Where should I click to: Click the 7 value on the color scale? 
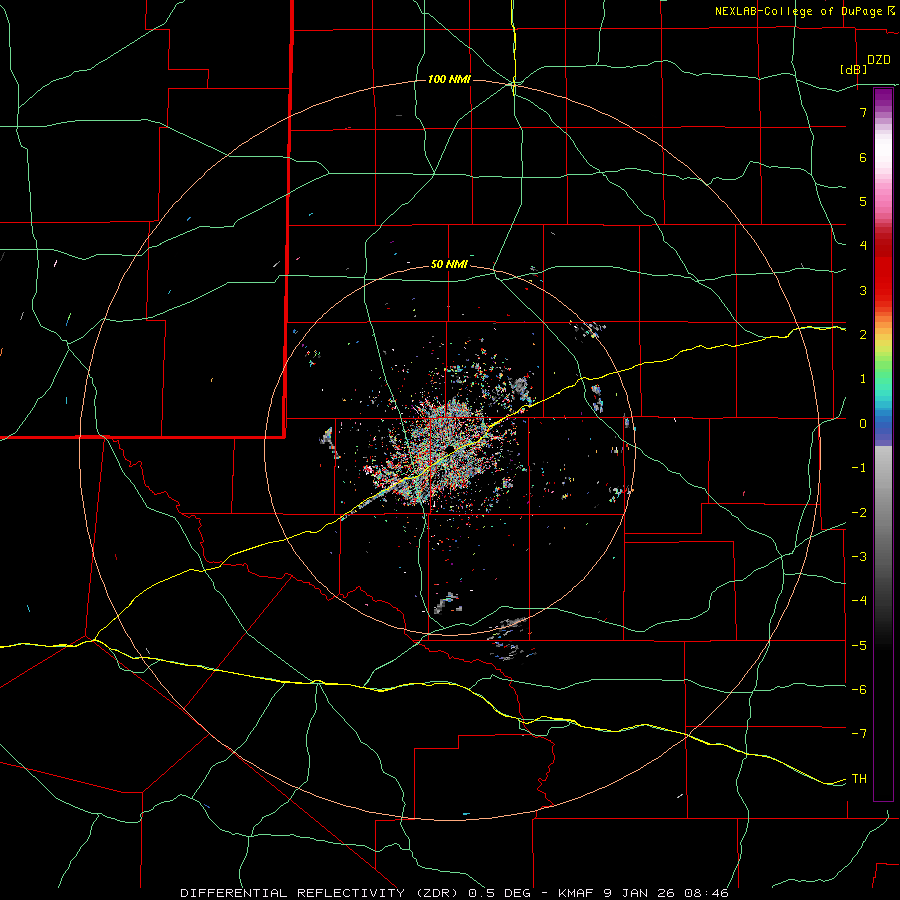coord(863,112)
